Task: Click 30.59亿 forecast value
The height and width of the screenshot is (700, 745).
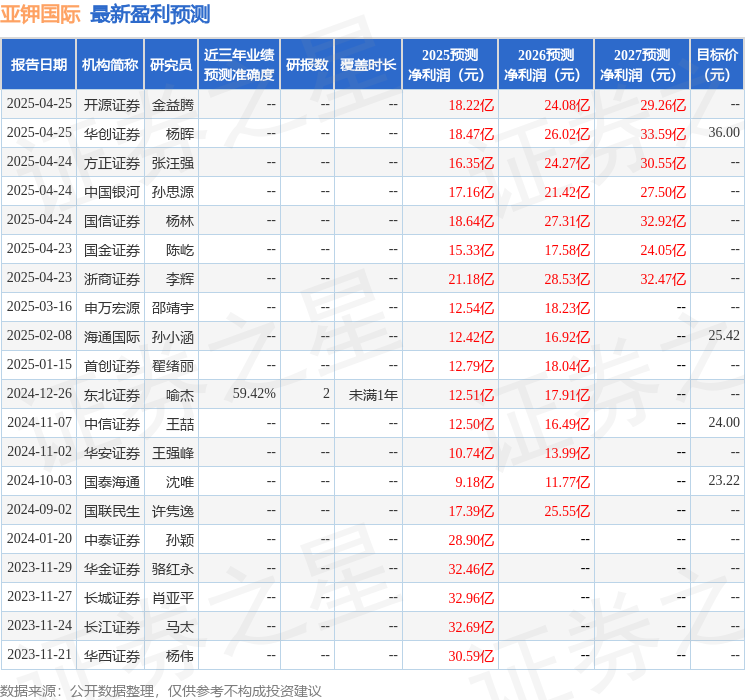Action: tap(471, 655)
